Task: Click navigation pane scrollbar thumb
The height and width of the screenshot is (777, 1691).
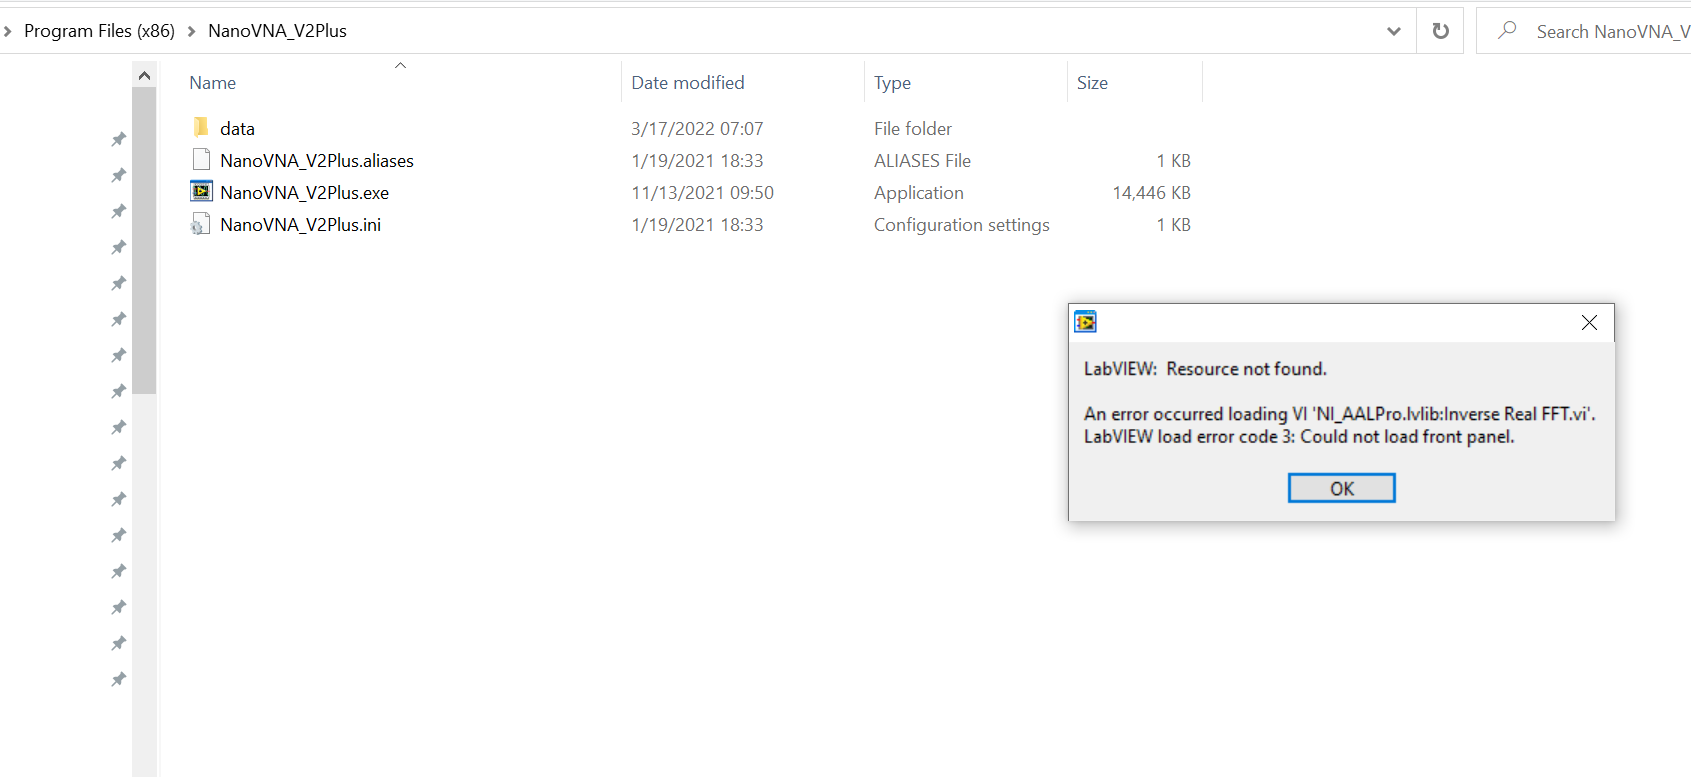Action: coord(144,240)
